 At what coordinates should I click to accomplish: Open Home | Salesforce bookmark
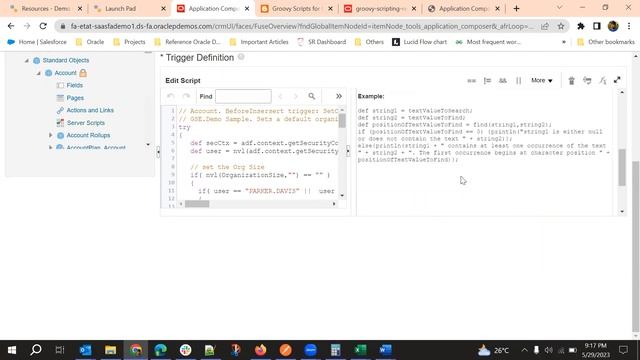[37, 42]
